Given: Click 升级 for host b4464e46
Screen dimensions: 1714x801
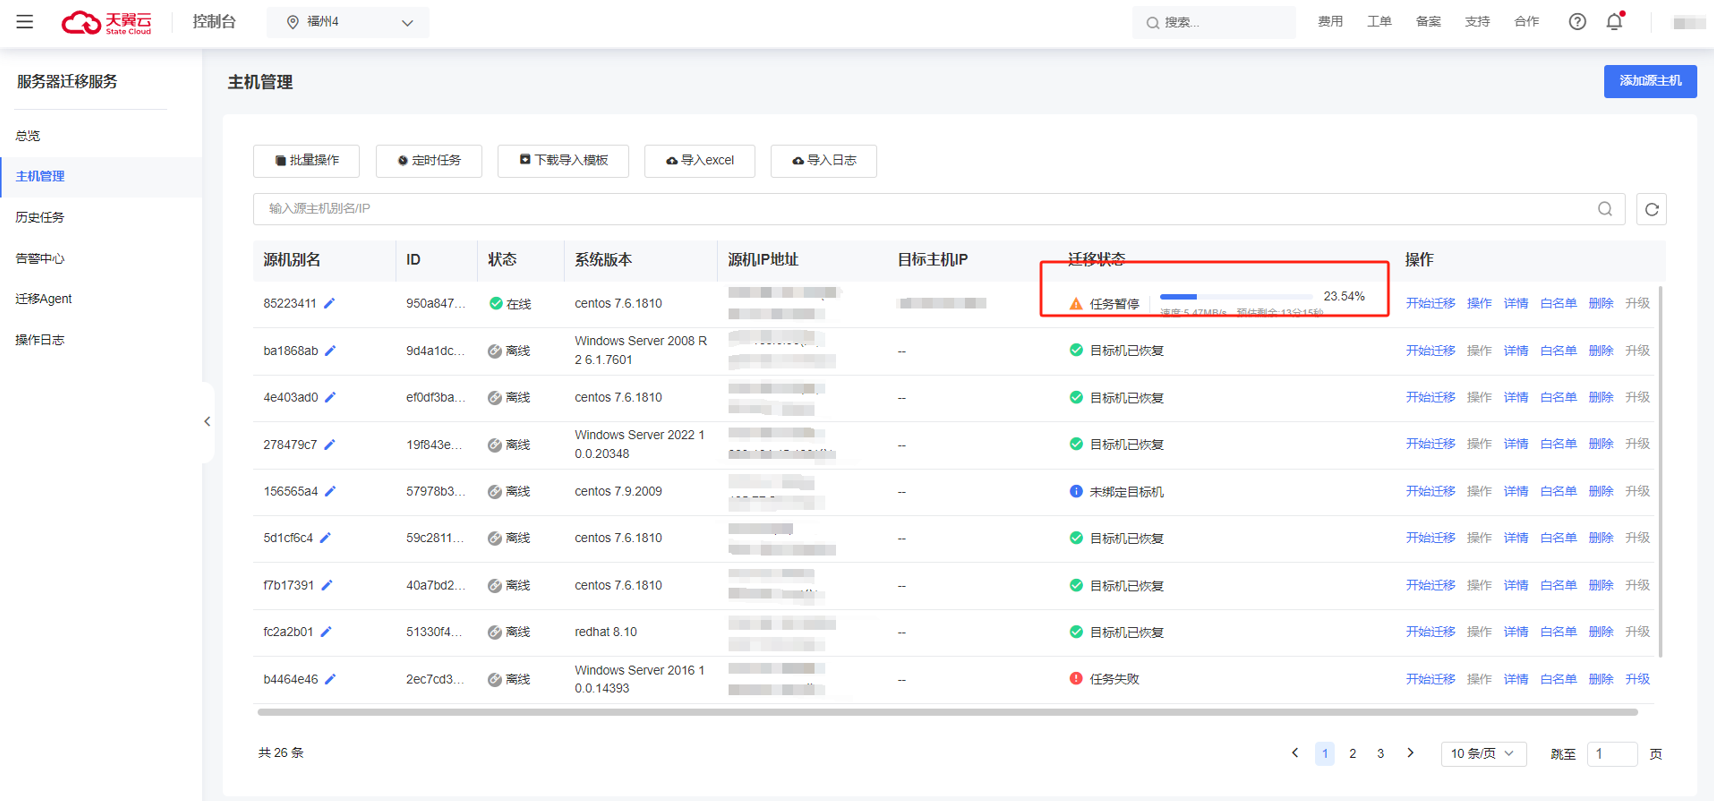Looking at the screenshot, I should coord(1637,679).
